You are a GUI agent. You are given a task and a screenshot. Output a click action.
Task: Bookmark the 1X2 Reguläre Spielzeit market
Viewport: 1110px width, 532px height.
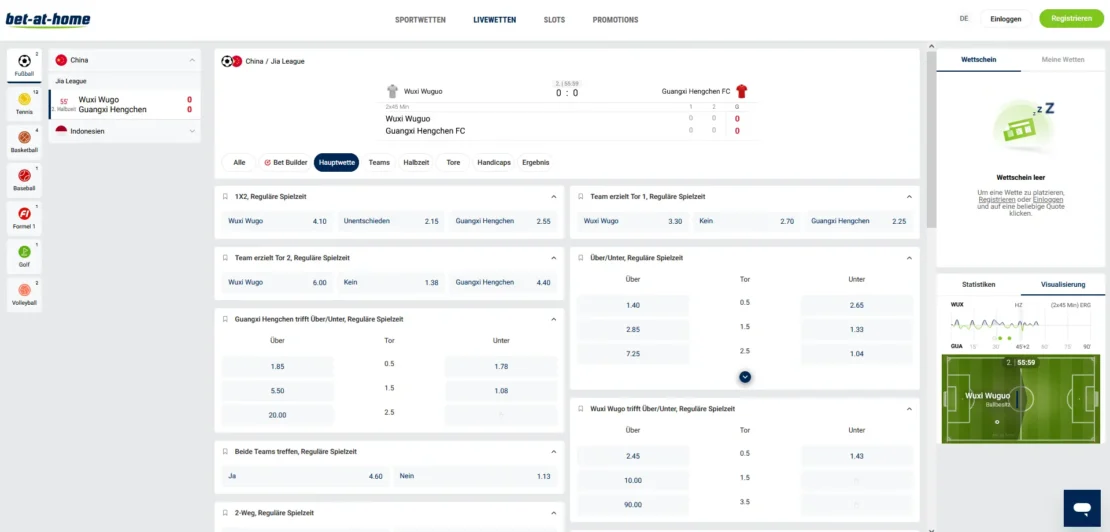225,197
